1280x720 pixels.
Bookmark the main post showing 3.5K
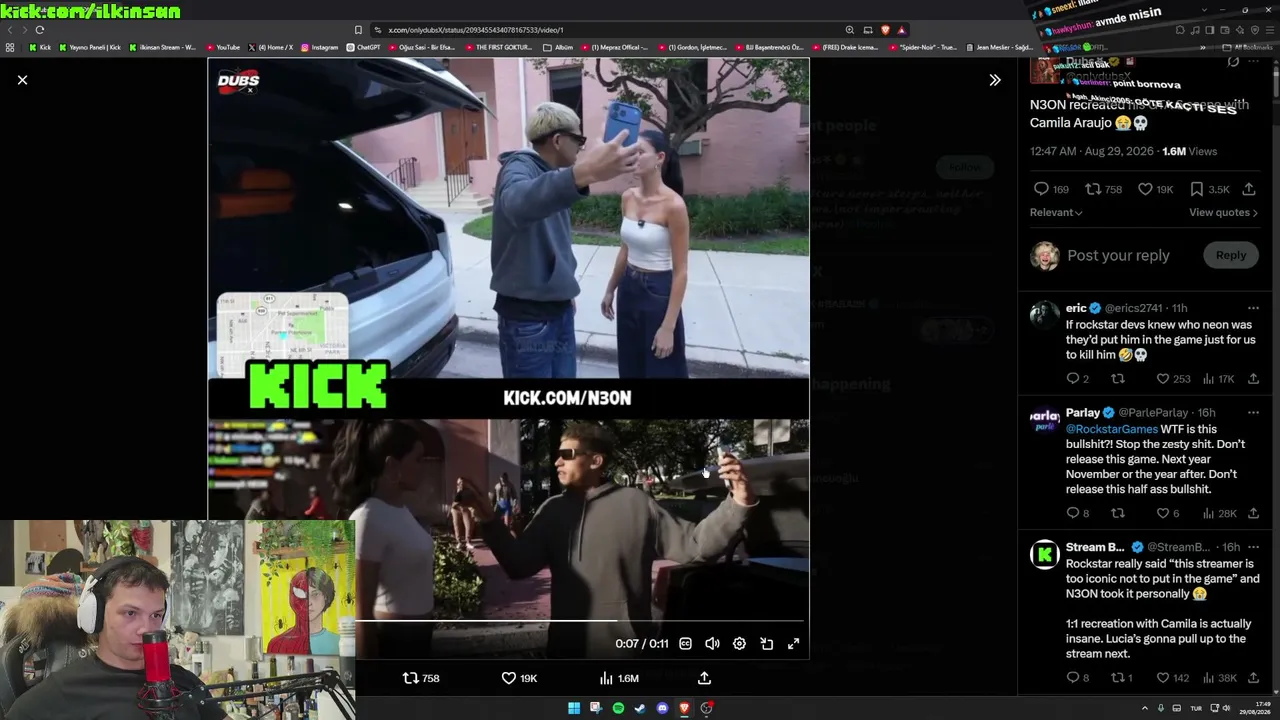point(1209,189)
